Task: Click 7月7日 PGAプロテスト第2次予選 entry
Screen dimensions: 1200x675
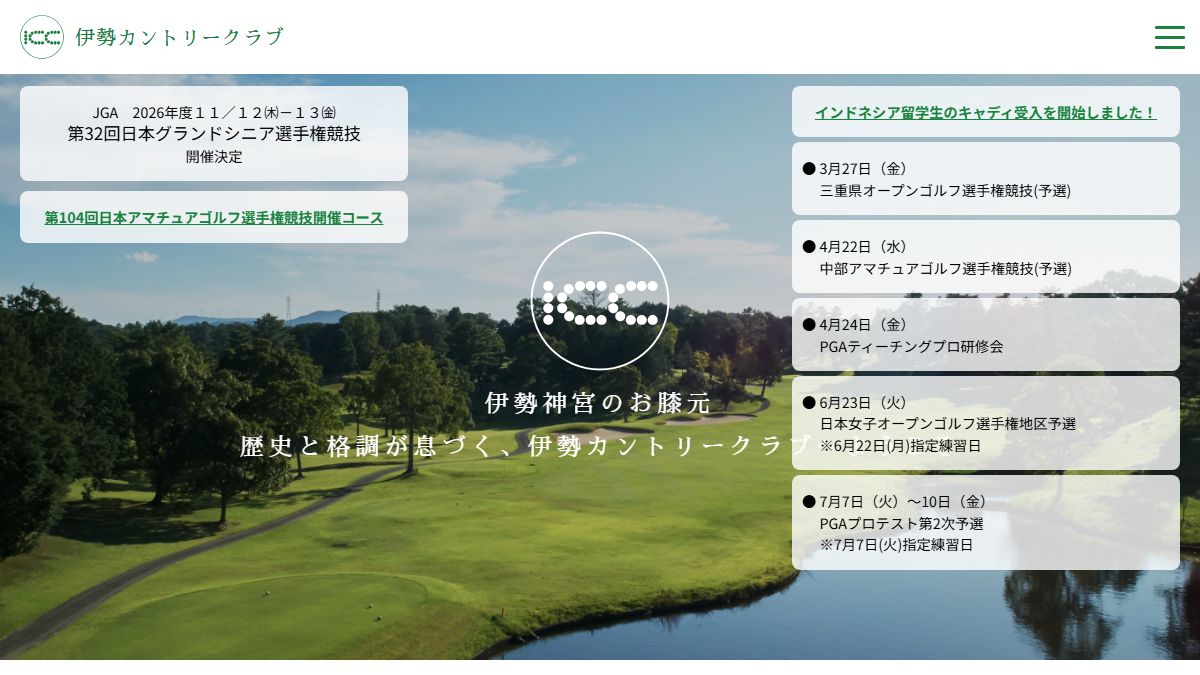Action: 986,522
